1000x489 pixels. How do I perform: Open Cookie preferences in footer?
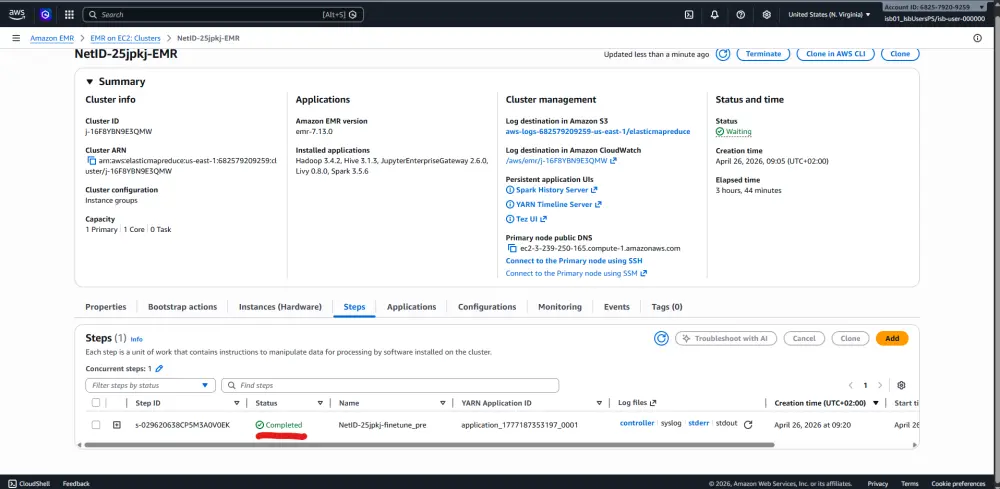click(958, 484)
